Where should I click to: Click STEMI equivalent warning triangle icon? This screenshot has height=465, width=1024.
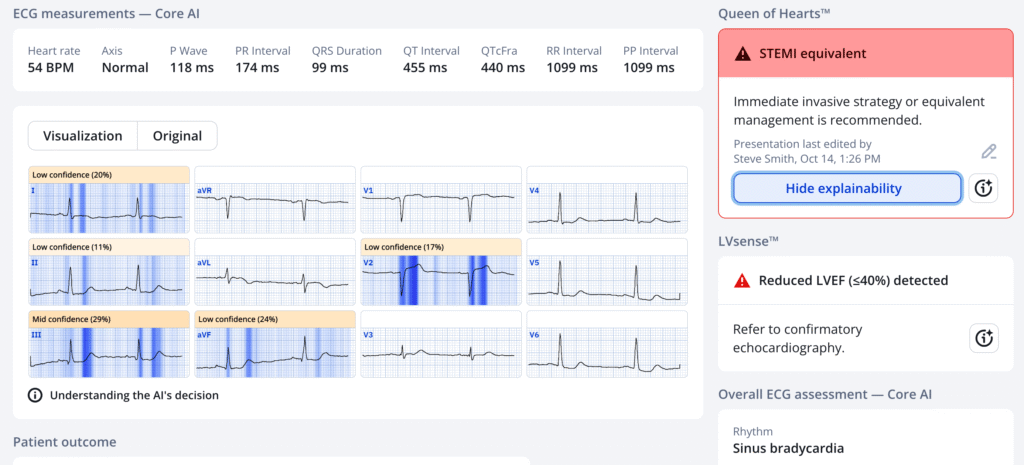click(x=741, y=54)
